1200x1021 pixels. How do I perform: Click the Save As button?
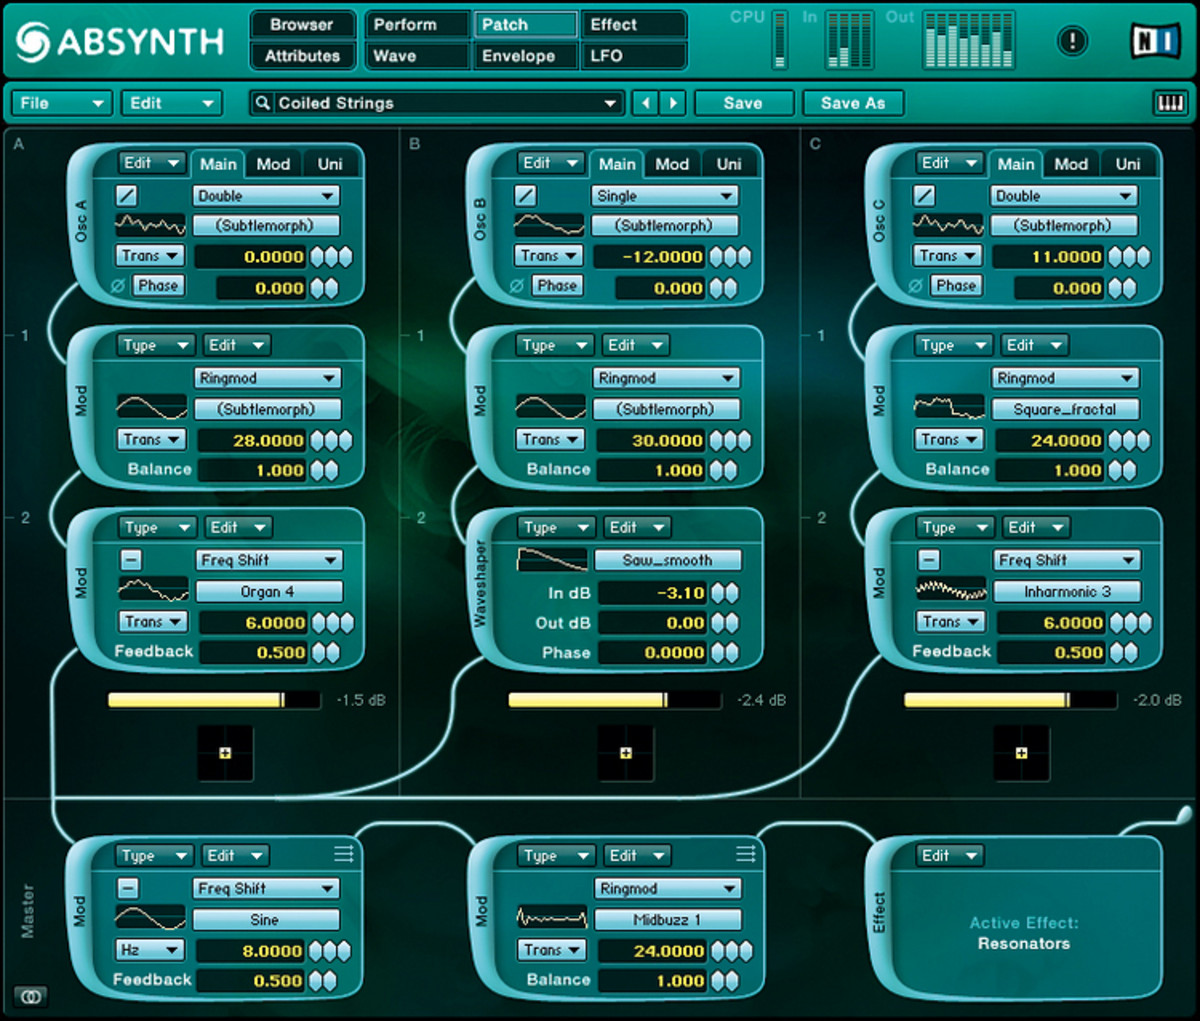click(853, 102)
